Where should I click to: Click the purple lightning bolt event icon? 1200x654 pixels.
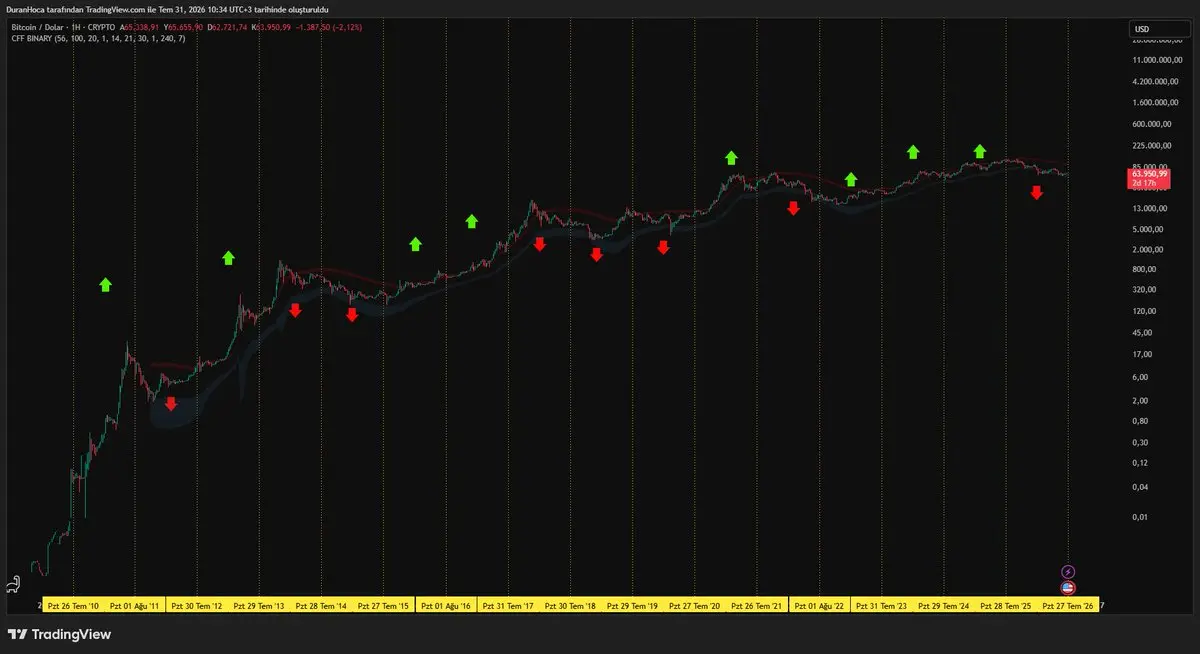click(x=1068, y=572)
